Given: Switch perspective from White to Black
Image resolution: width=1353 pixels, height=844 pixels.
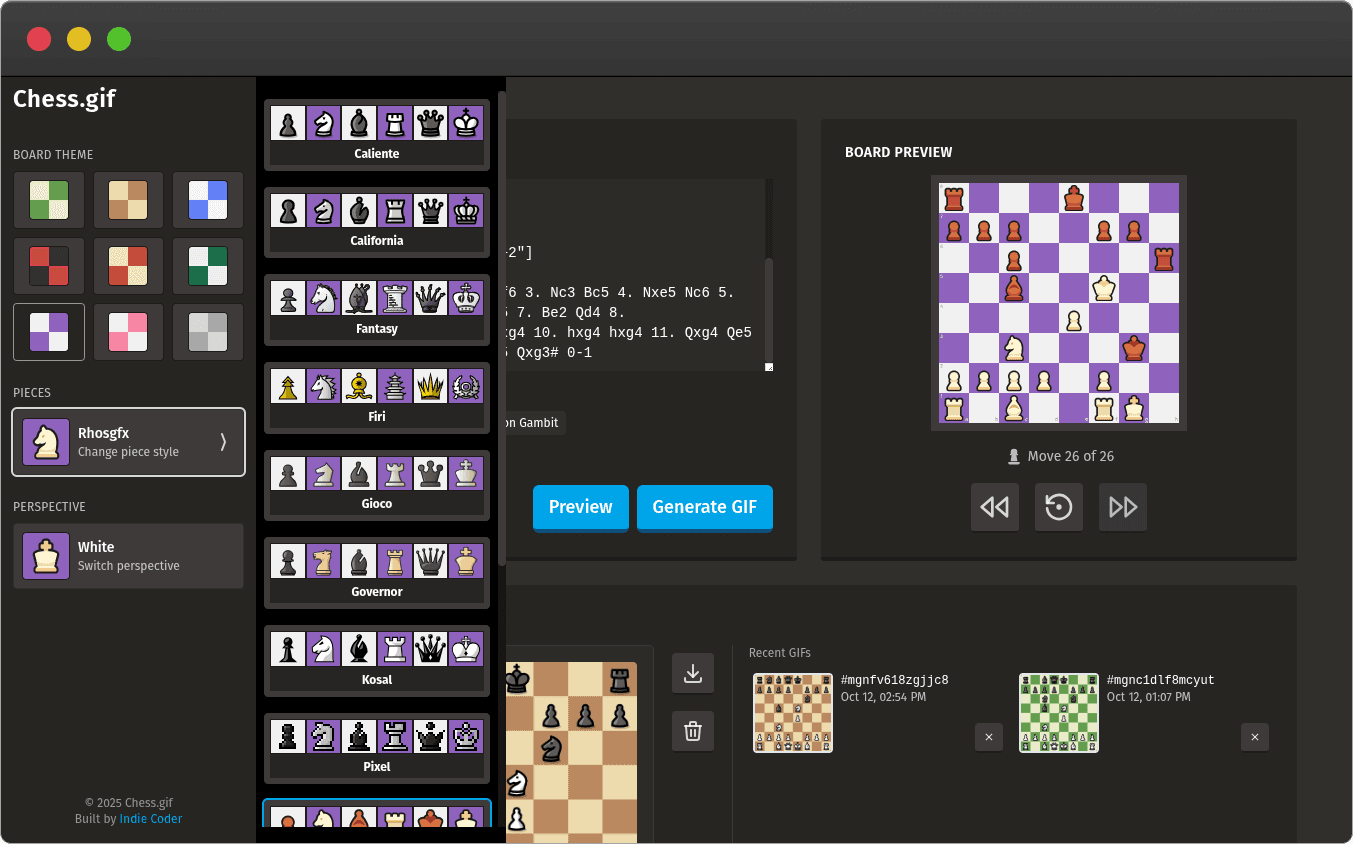Looking at the screenshot, I should (128, 556).
